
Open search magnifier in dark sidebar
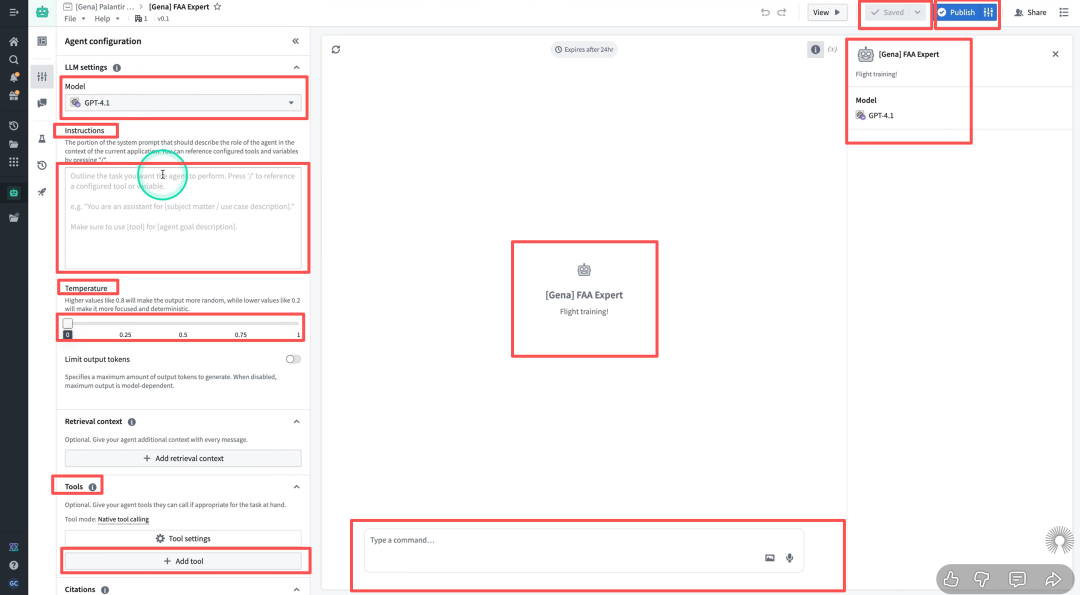(x=13, y=60)
